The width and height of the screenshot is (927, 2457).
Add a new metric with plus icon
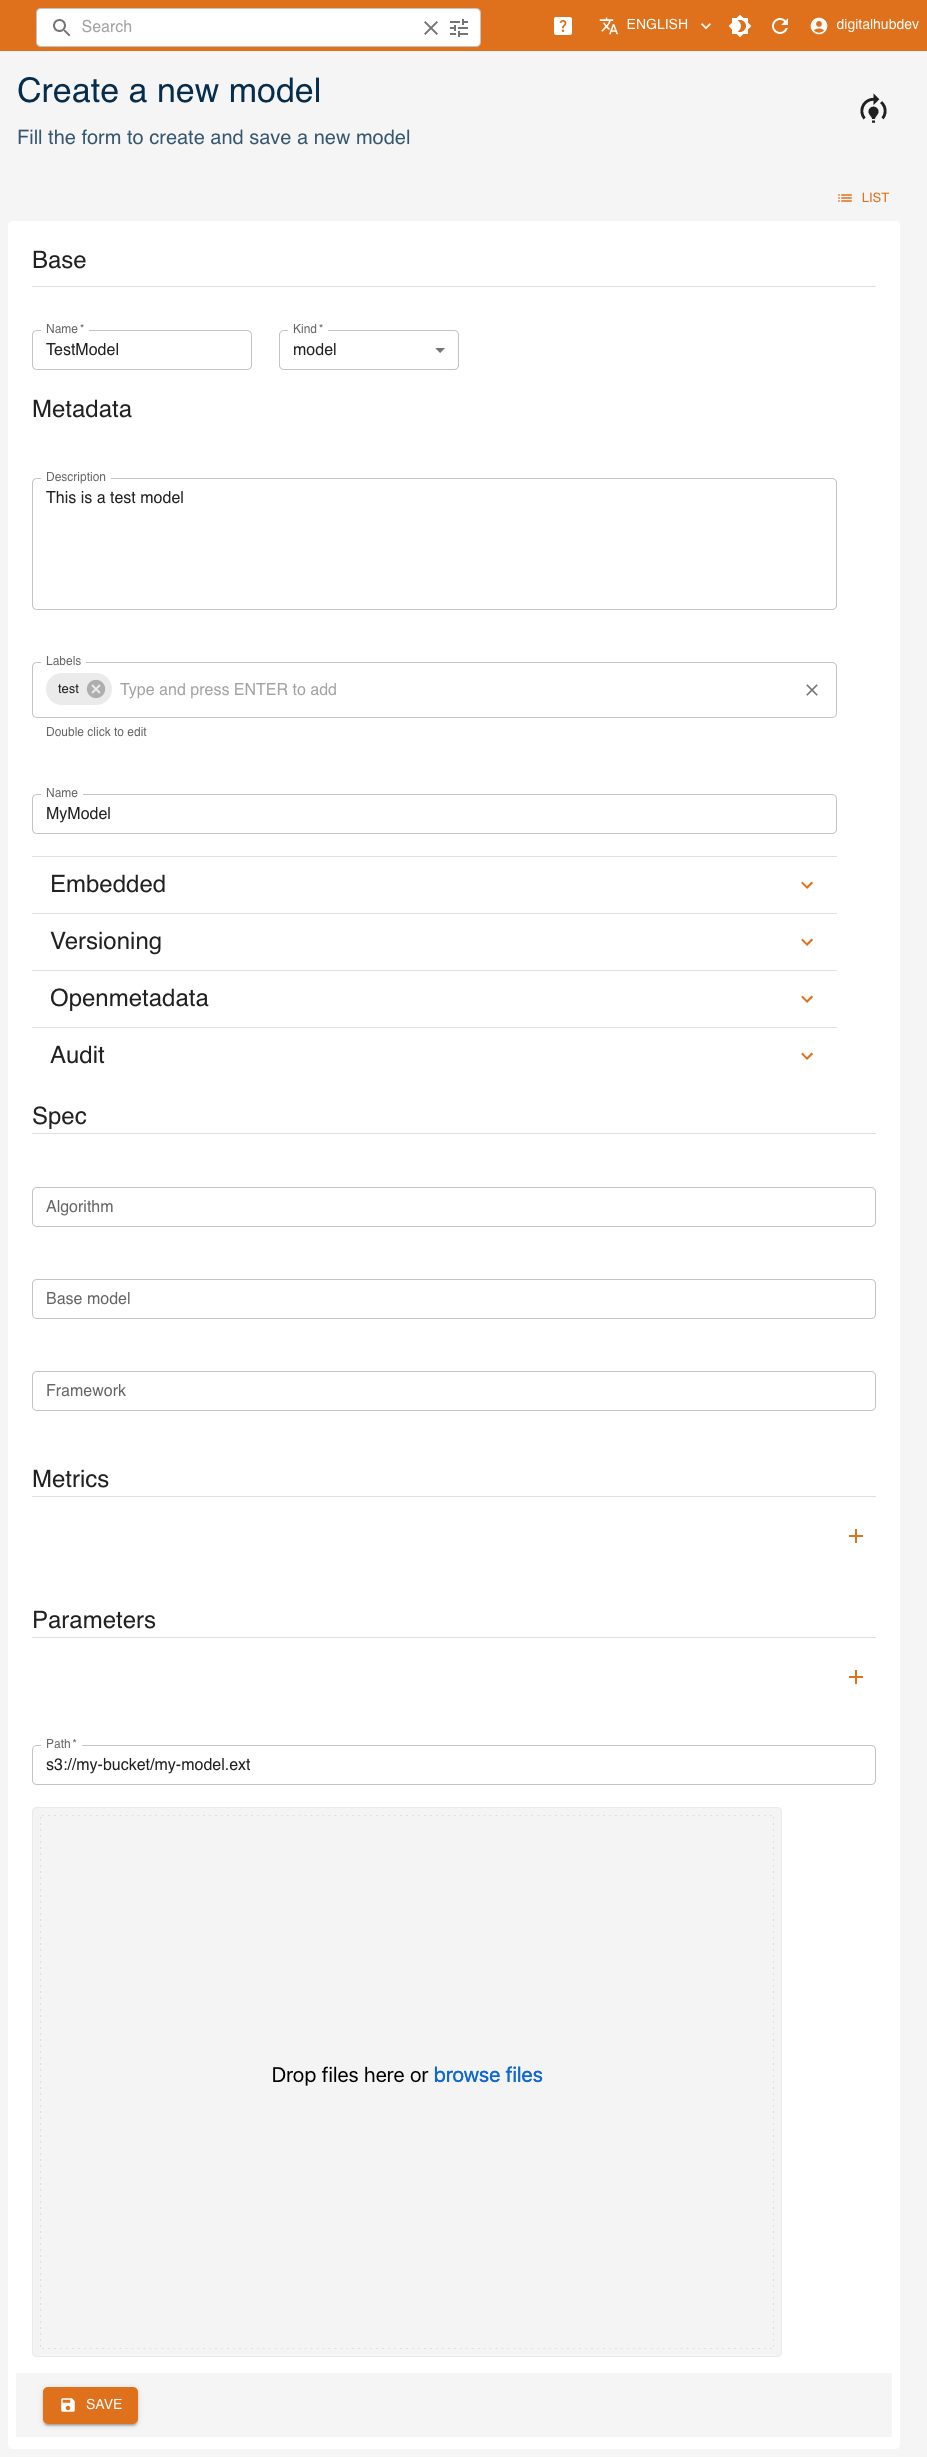point(856,1536)
